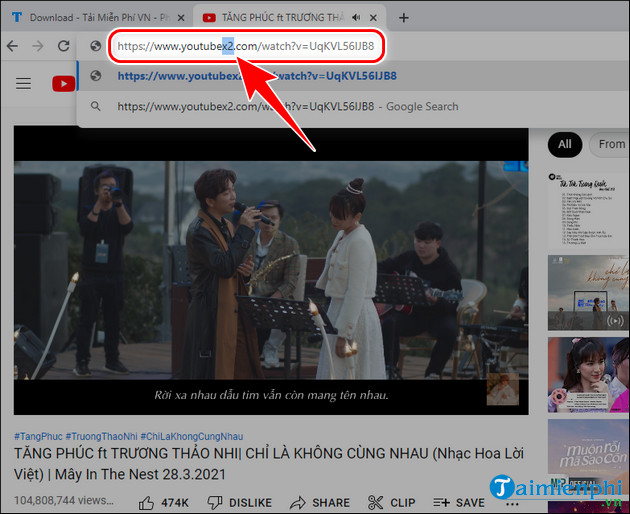Choose the Google Search suggestion row

pyautogui.click(x=354, y=106)
